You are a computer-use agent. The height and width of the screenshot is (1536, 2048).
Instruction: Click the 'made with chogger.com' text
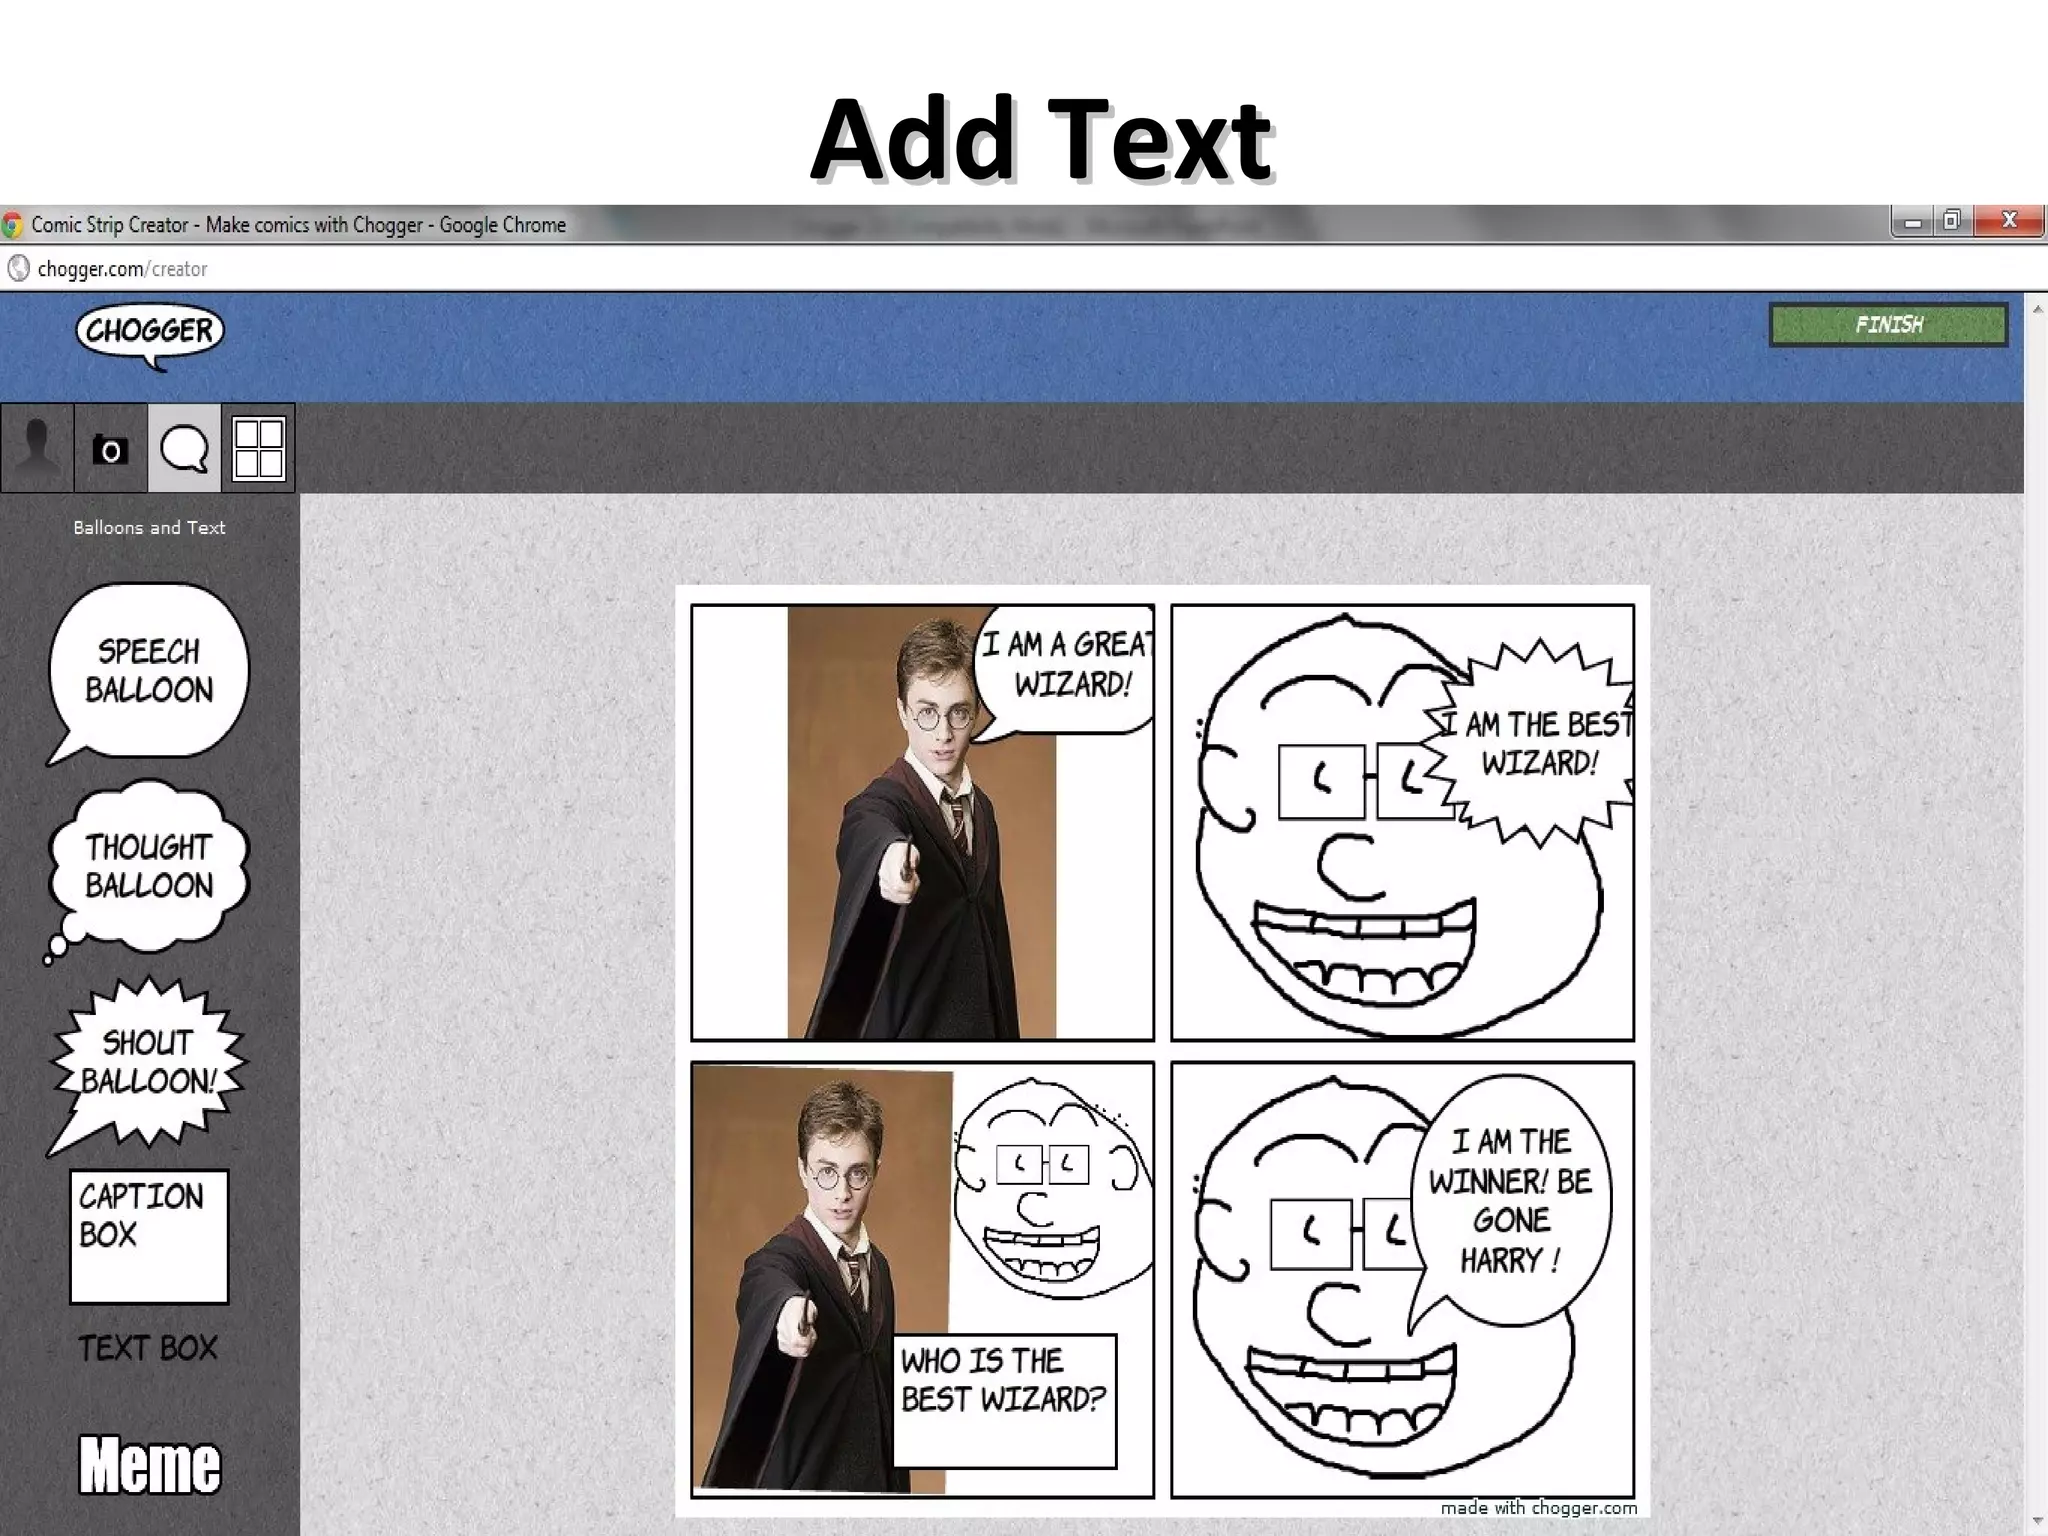(x=1538, y=1507)
